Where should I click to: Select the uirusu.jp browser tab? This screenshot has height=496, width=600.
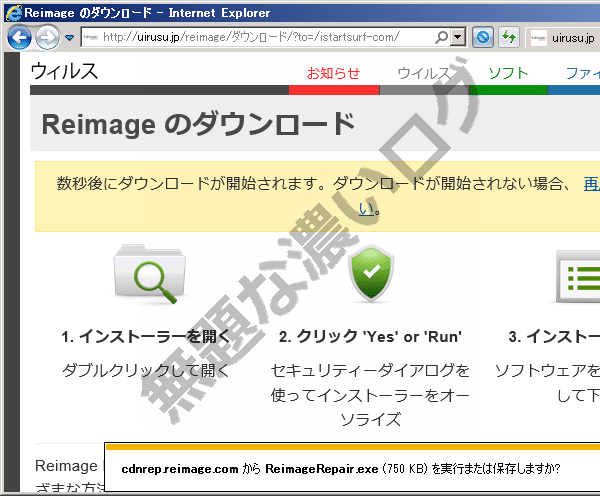click(x=562, y=38)
